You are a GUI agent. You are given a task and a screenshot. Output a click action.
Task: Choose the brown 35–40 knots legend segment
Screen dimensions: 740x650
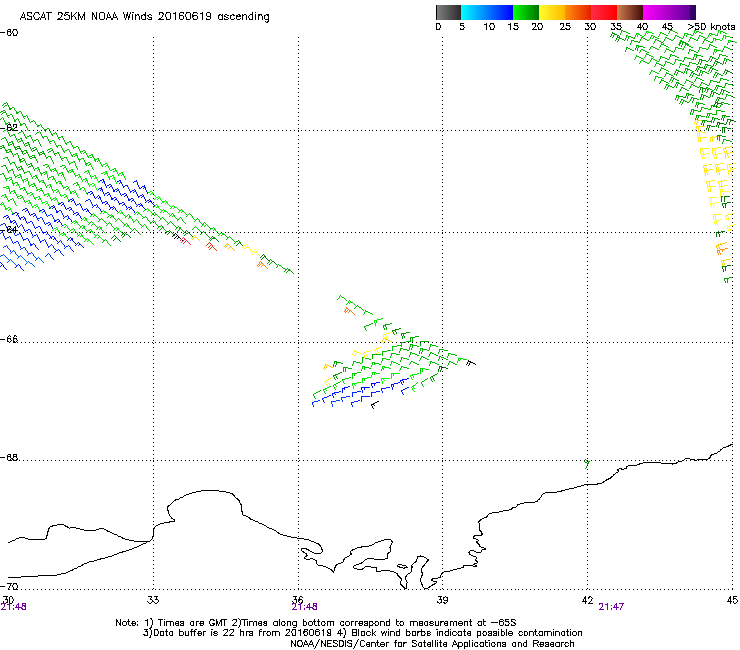click(x=630, y=12)
